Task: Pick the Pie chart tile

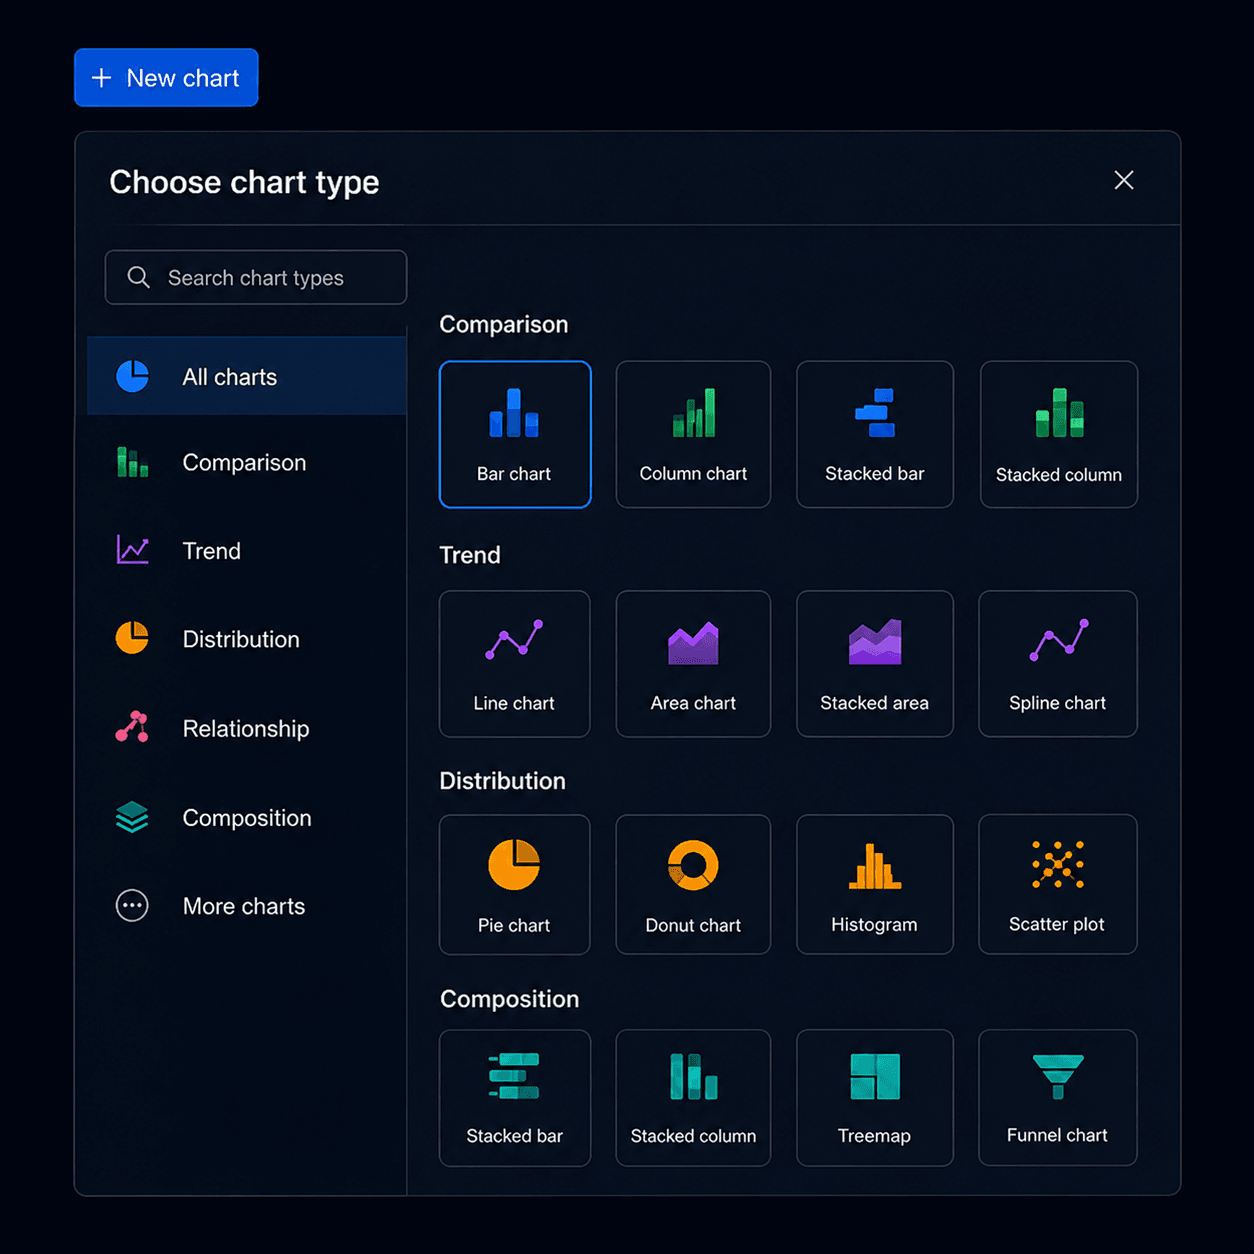Action: (x=514, y=884)
